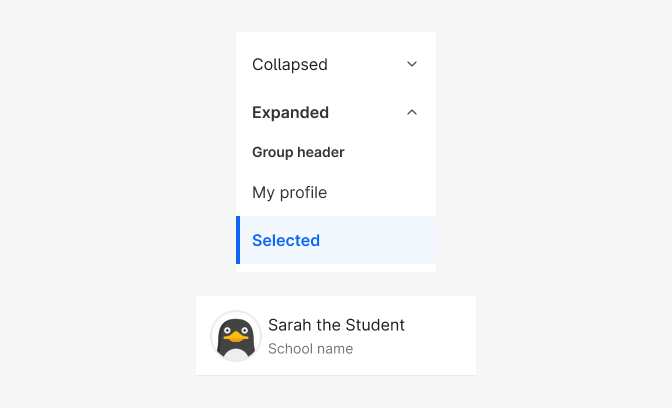Screen dimensions: 672x408
Task: Click the School name subtitle text
Action: pos(311,349)
